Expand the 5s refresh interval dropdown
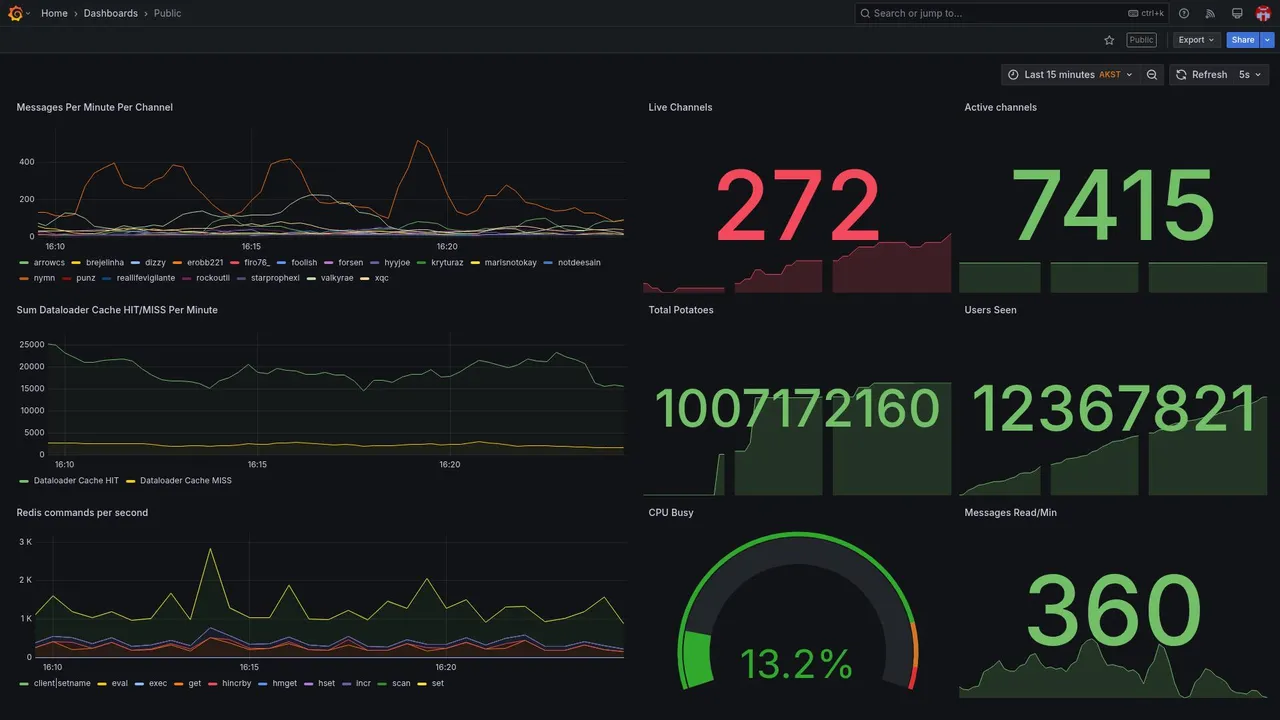The width and height of the screenshot is (1280, 720). 1250,75
